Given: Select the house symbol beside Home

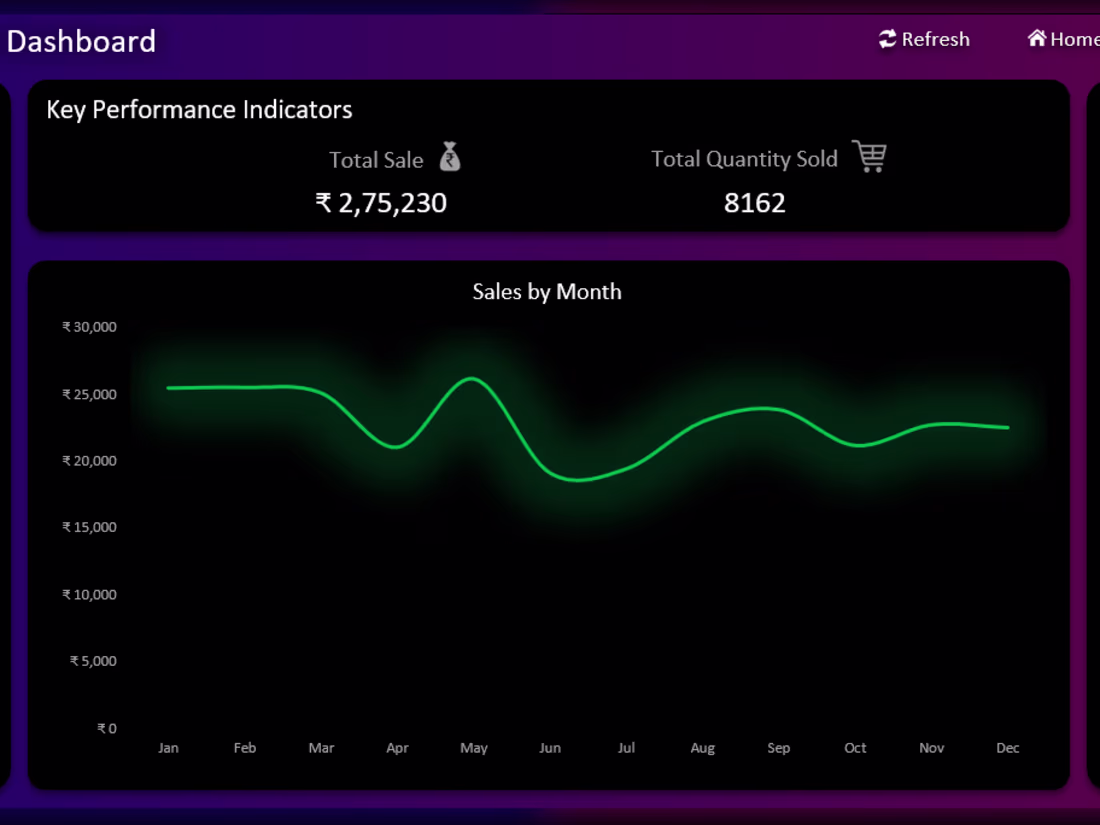Looking at the screenshot, I should point(1037,39).
